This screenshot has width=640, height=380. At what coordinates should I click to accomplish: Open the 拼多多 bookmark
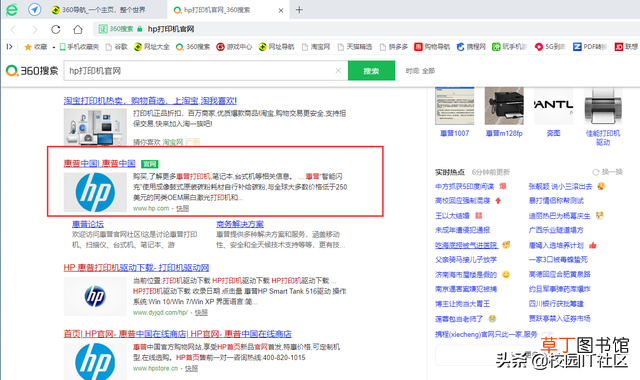pyautogui.click(x=394, y=47)
